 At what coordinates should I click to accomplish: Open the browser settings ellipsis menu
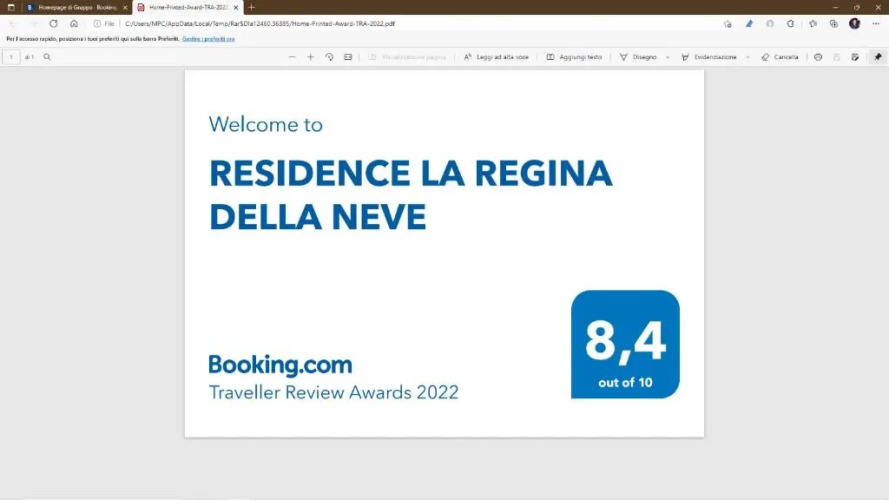pos(874,23)
